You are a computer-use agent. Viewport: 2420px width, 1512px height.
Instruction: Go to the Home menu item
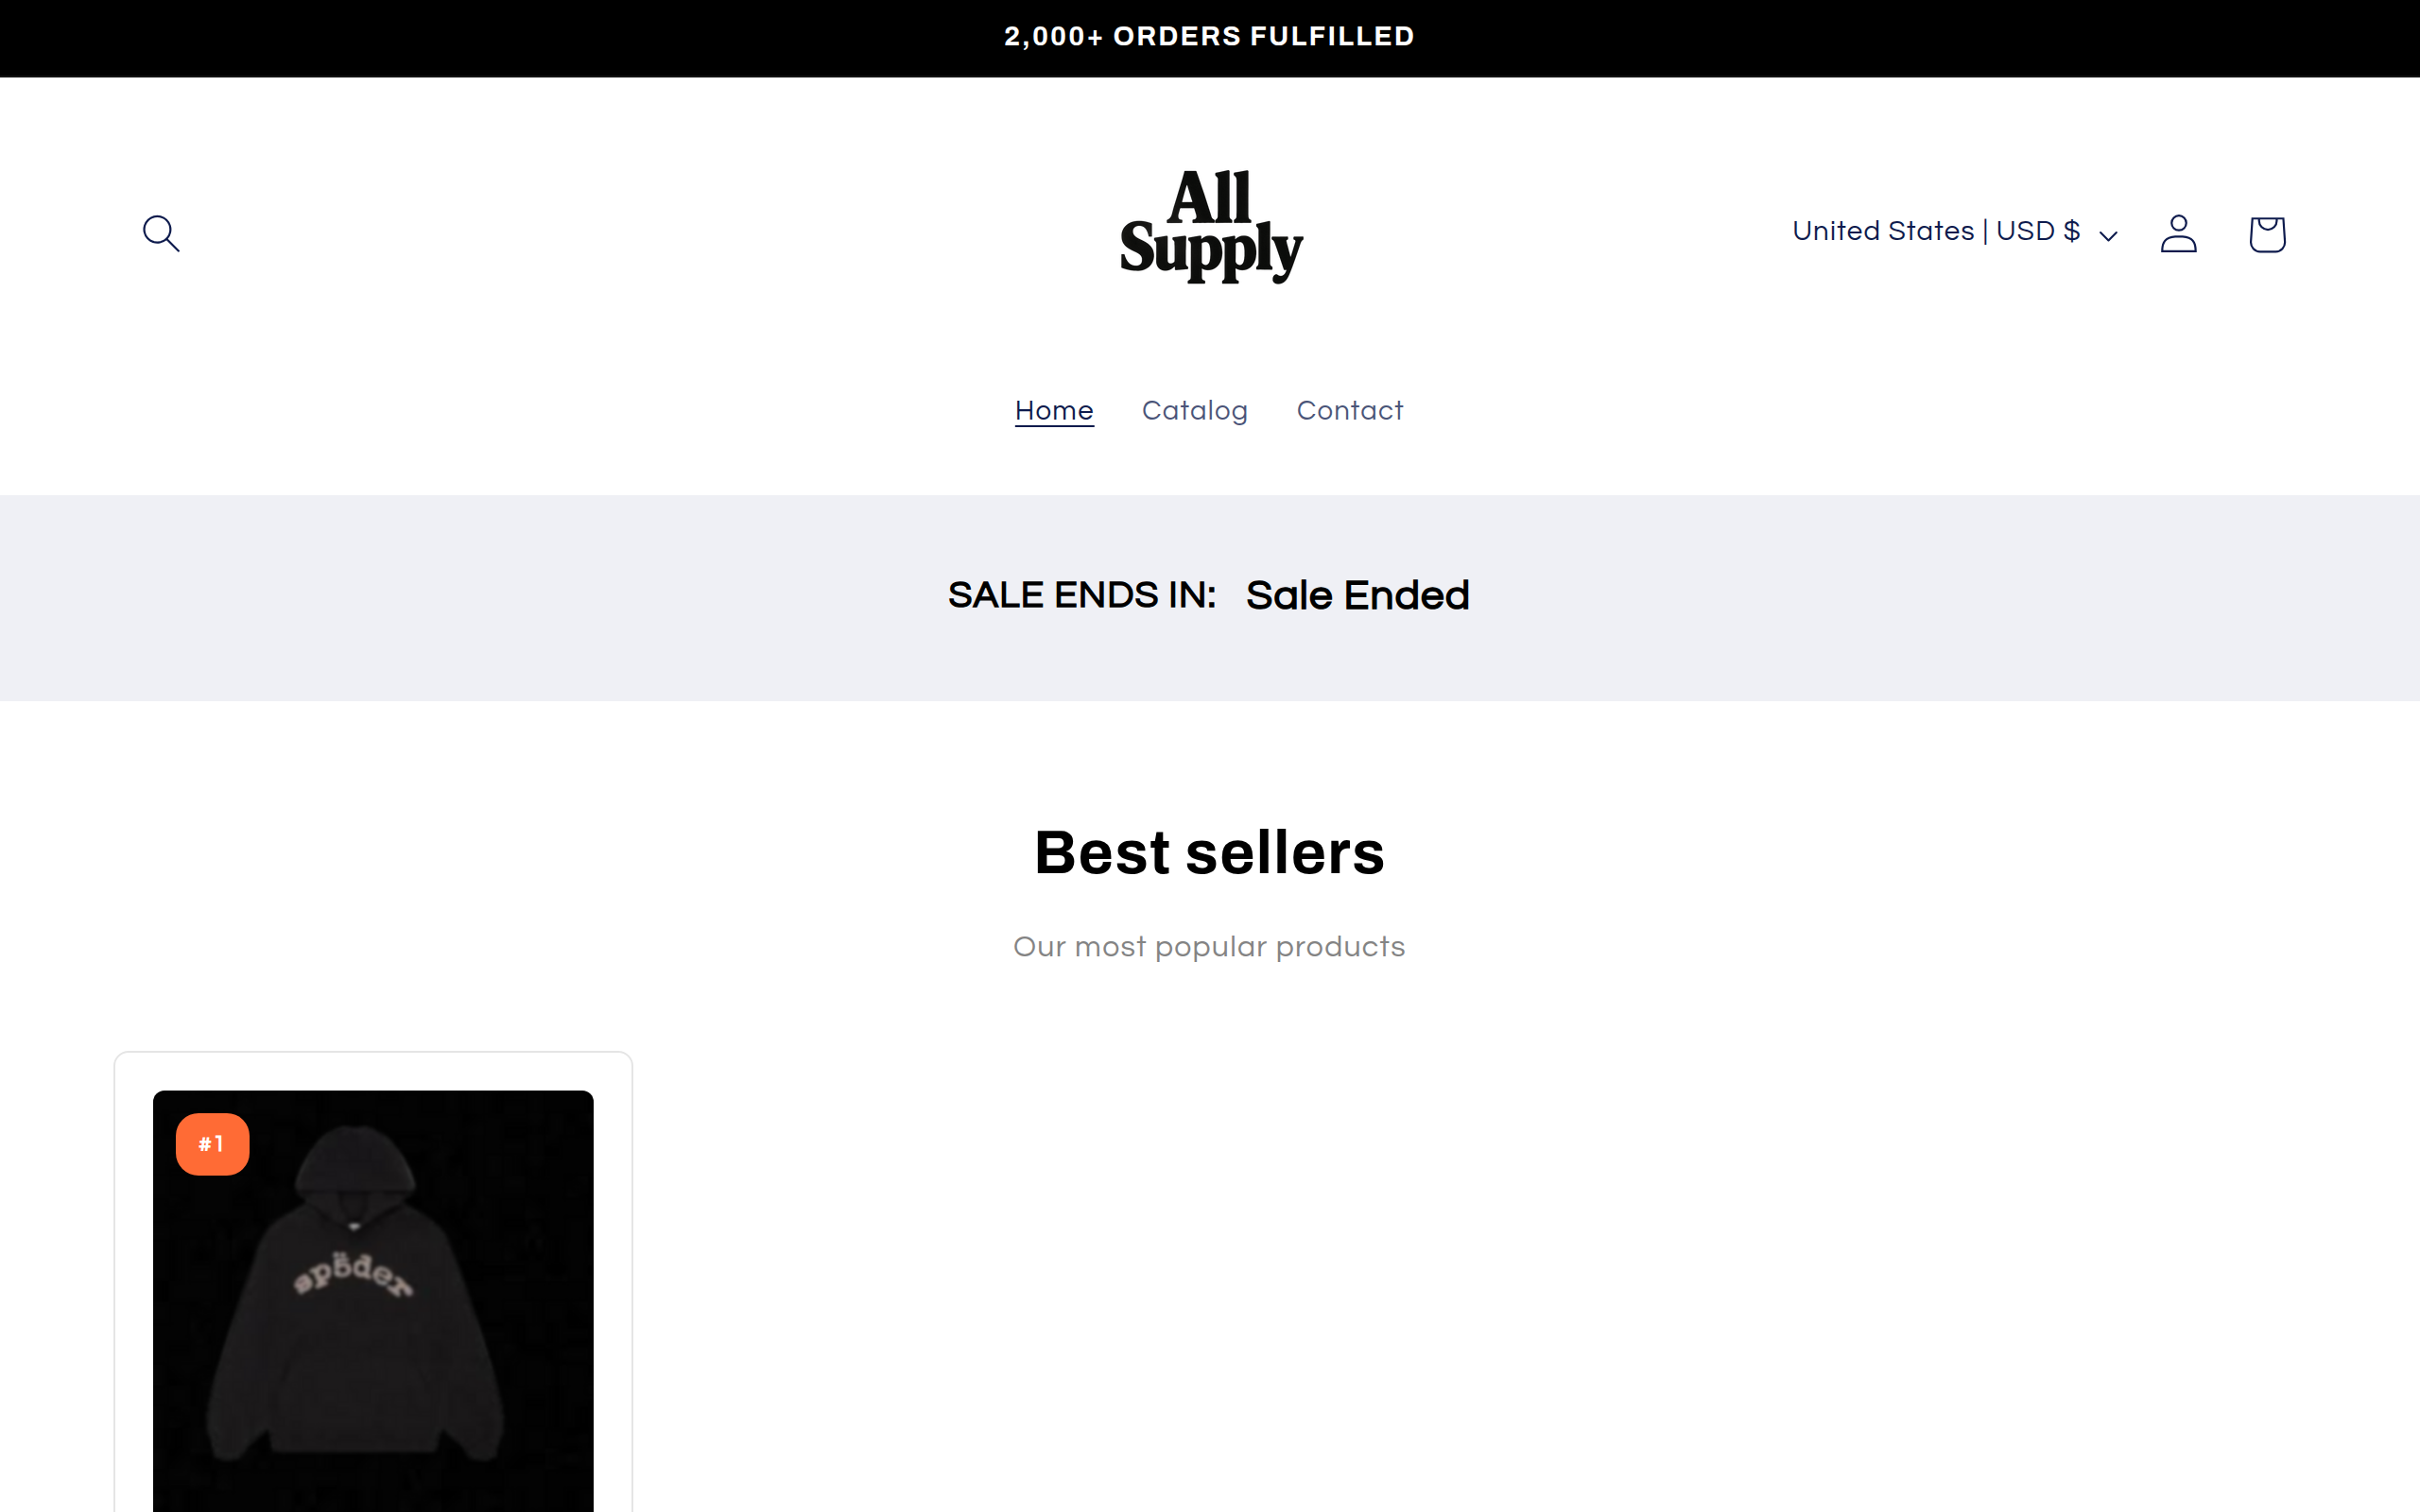pos(1054,411)
